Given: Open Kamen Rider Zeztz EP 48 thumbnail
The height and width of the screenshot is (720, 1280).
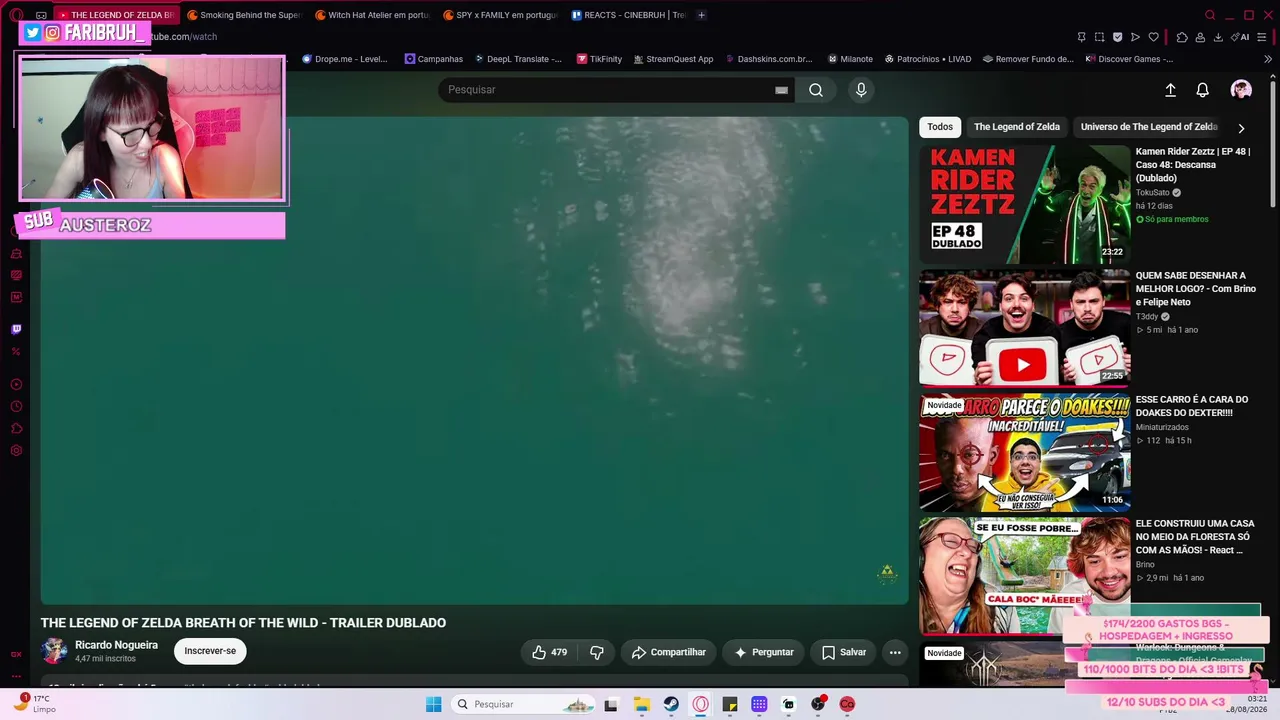Looking at the screenshot, I should click(1025, 204).
